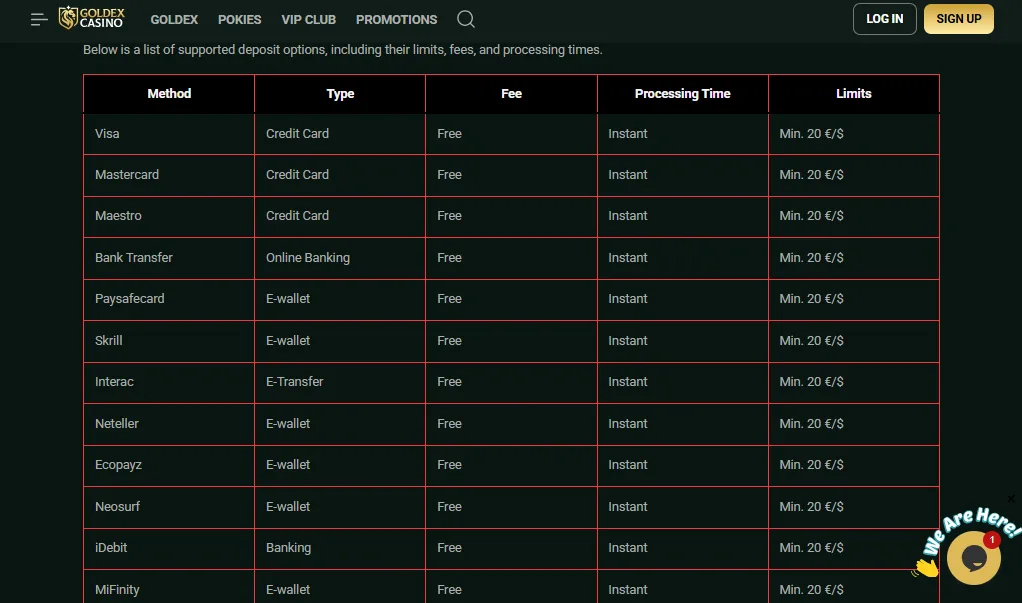Click Instant in Neosurf row
1022x603 pixels.
682,507
